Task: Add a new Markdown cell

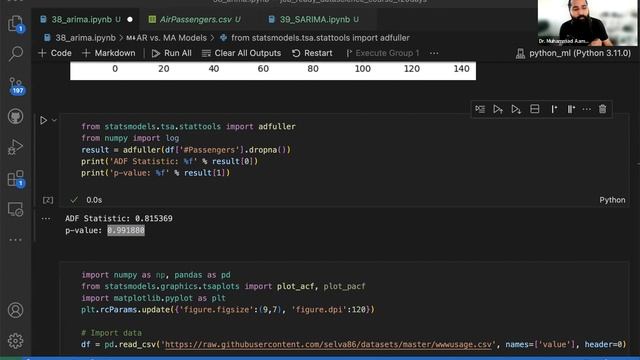Action: [x=109, y=53]
